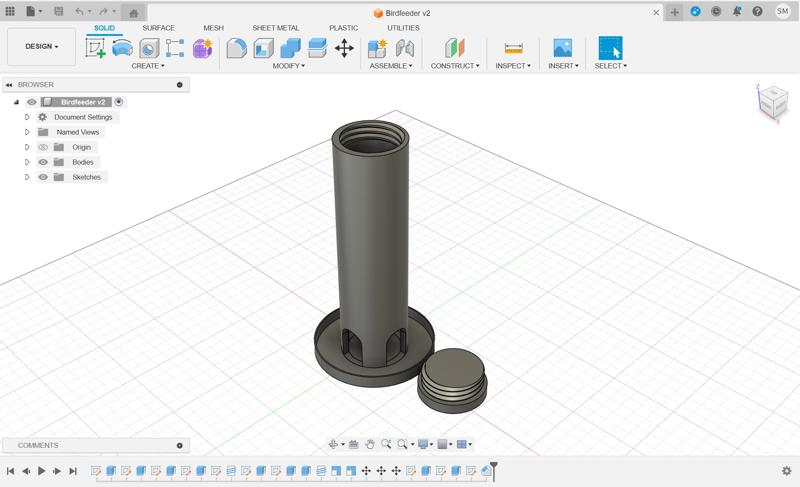This screenshot has width=800, height=487.
Task: Expand the Document Settings tree node
Action: pos(28,117)
